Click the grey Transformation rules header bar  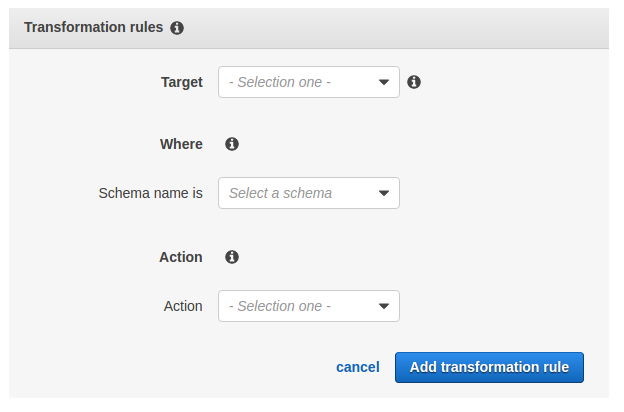400,28
